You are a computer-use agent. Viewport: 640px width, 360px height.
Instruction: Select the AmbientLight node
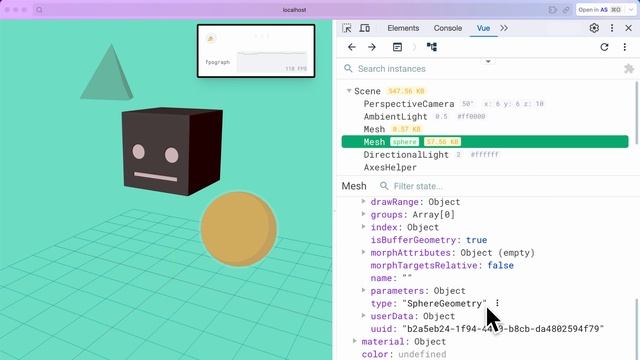coord(396,116)
